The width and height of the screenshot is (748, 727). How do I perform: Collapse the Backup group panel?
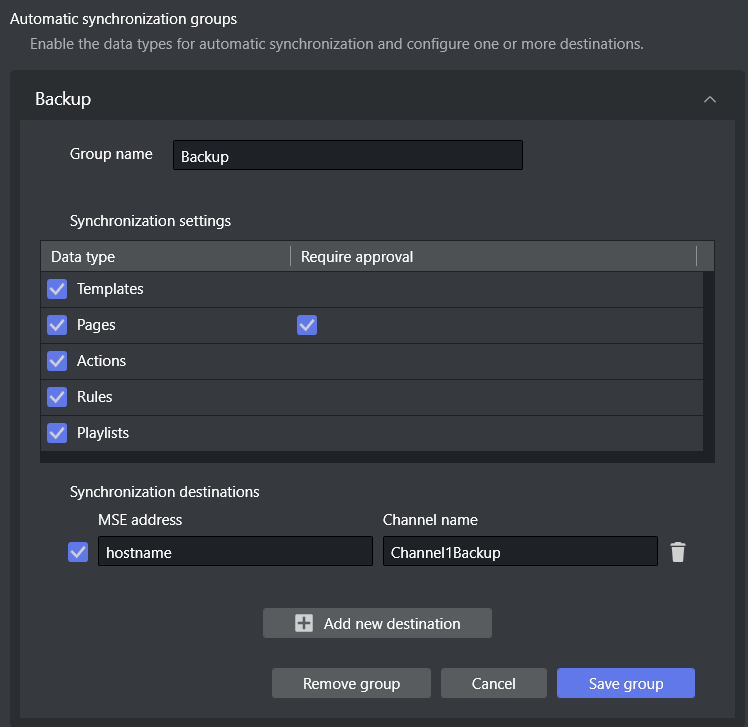coord(710,99)
